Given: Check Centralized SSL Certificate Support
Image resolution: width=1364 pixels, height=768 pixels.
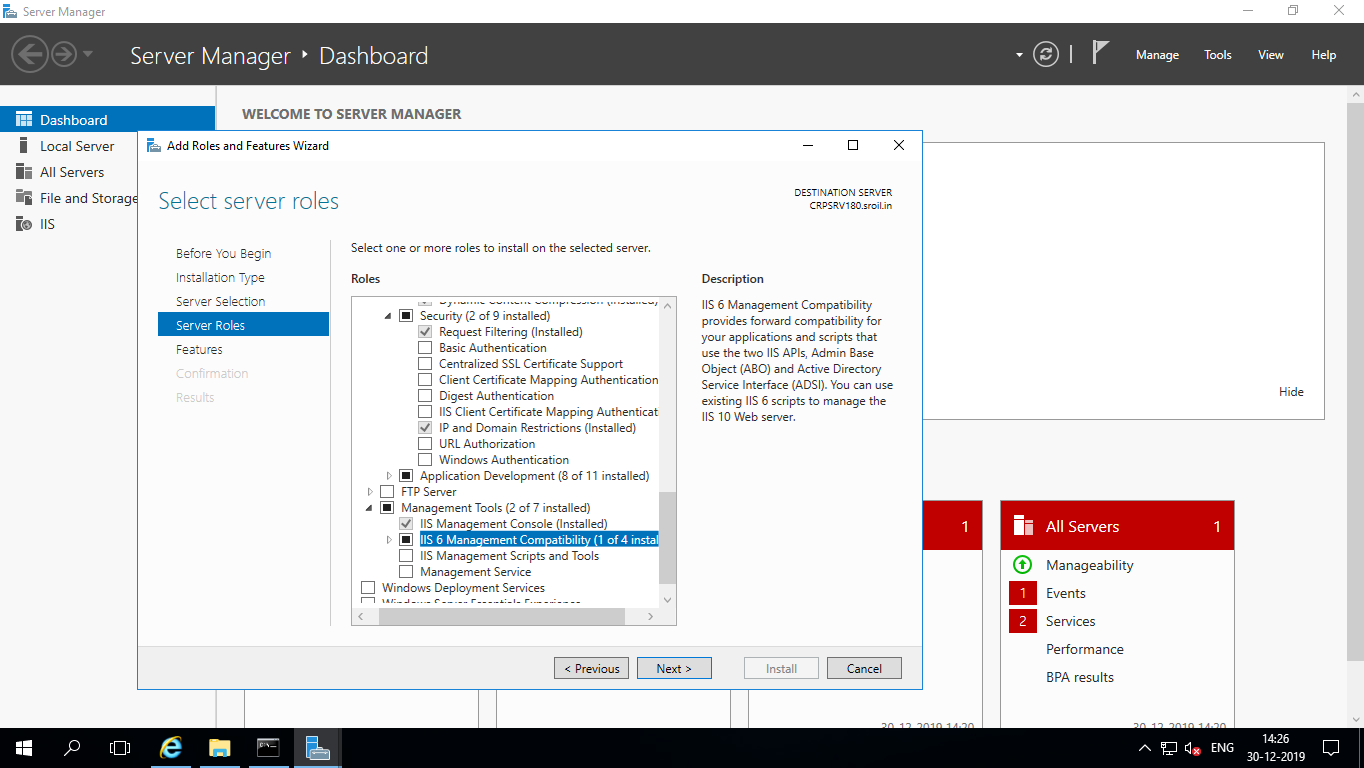Looking at the screenshot, I should 425,364.
